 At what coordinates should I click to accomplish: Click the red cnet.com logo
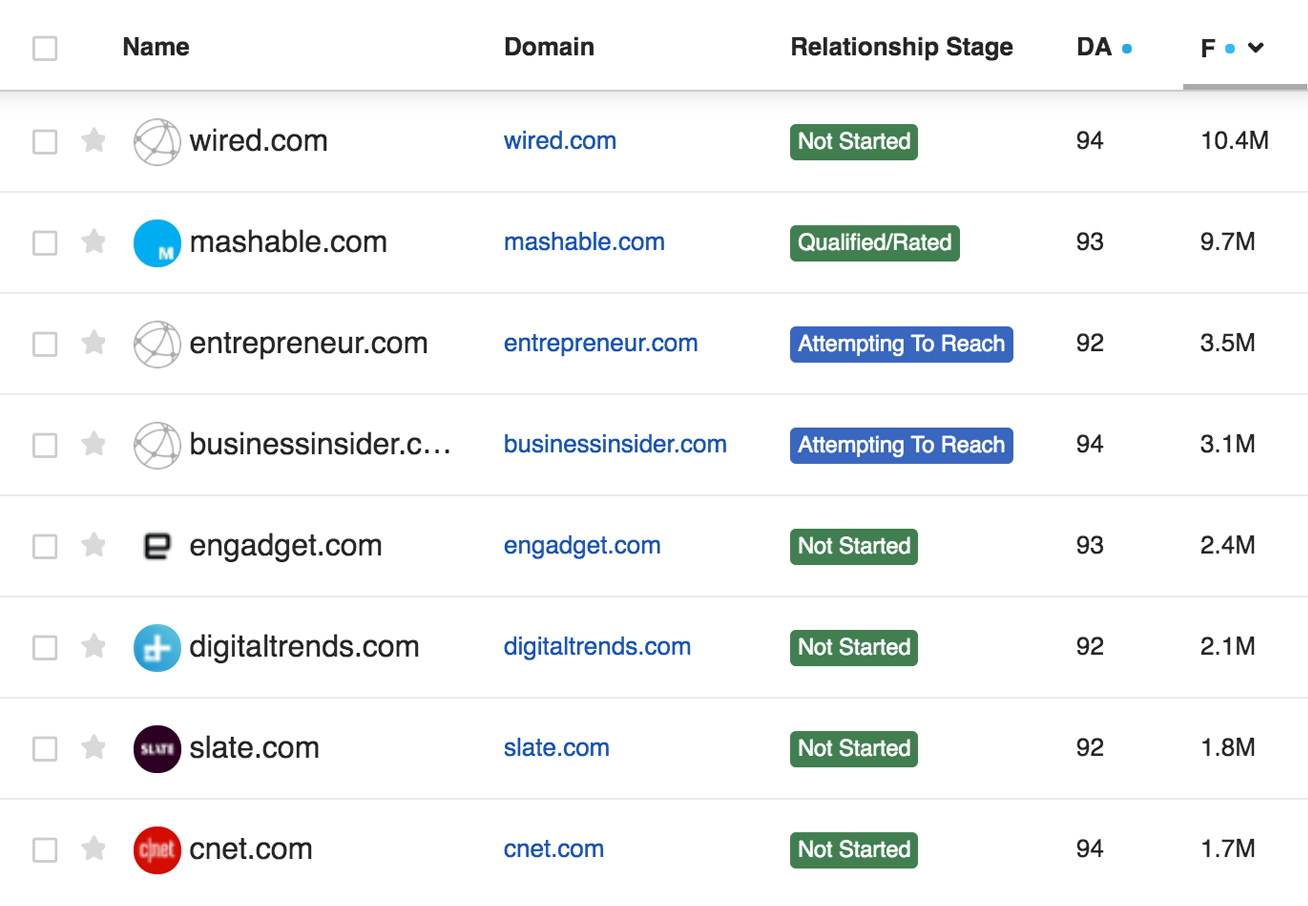pos(157,849)
